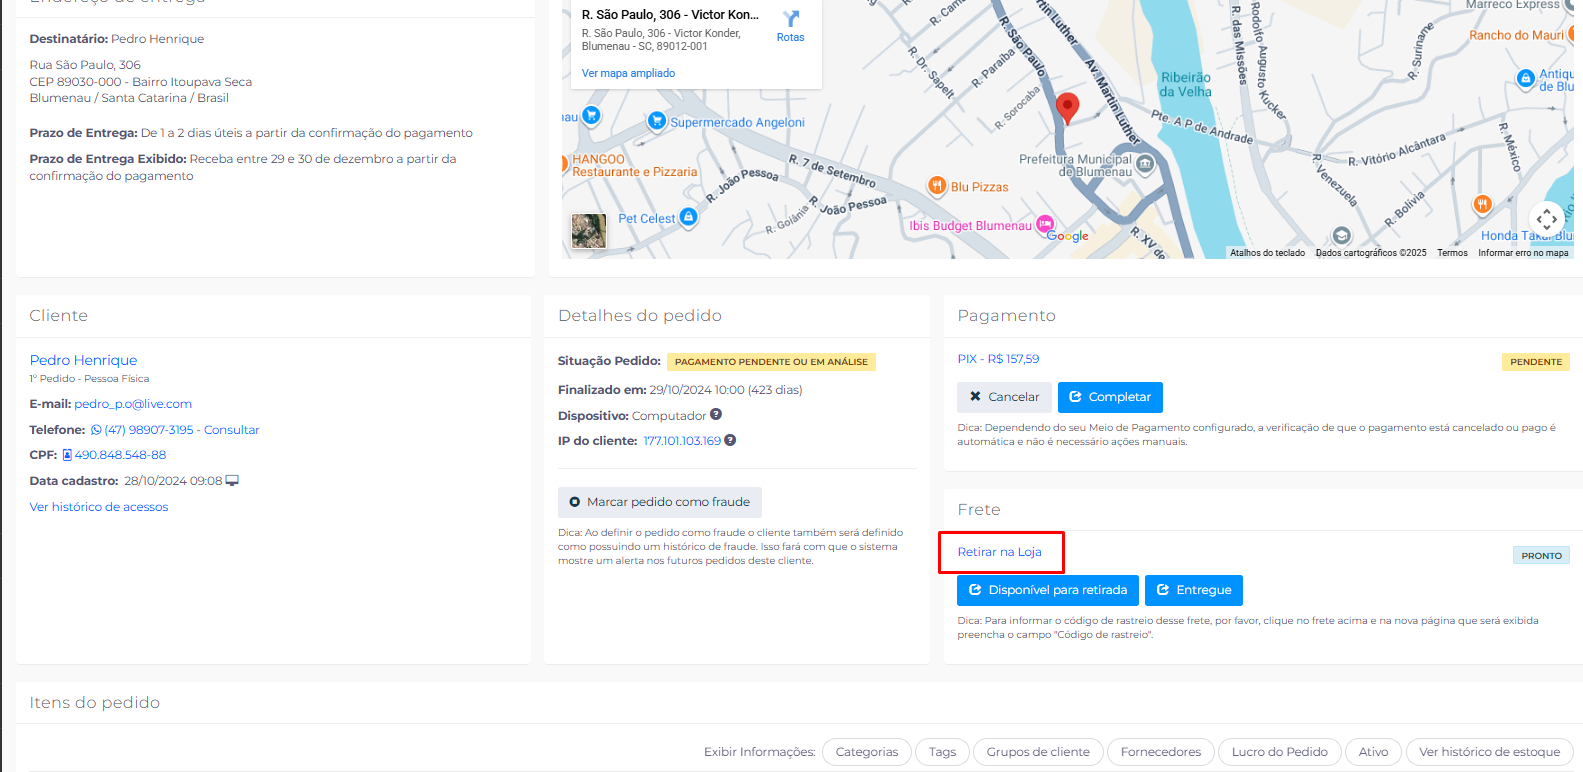Click help icon next to IP address
Image resolution: width=1583 pixels, height=772 pixels.
(x=730, y=440)
